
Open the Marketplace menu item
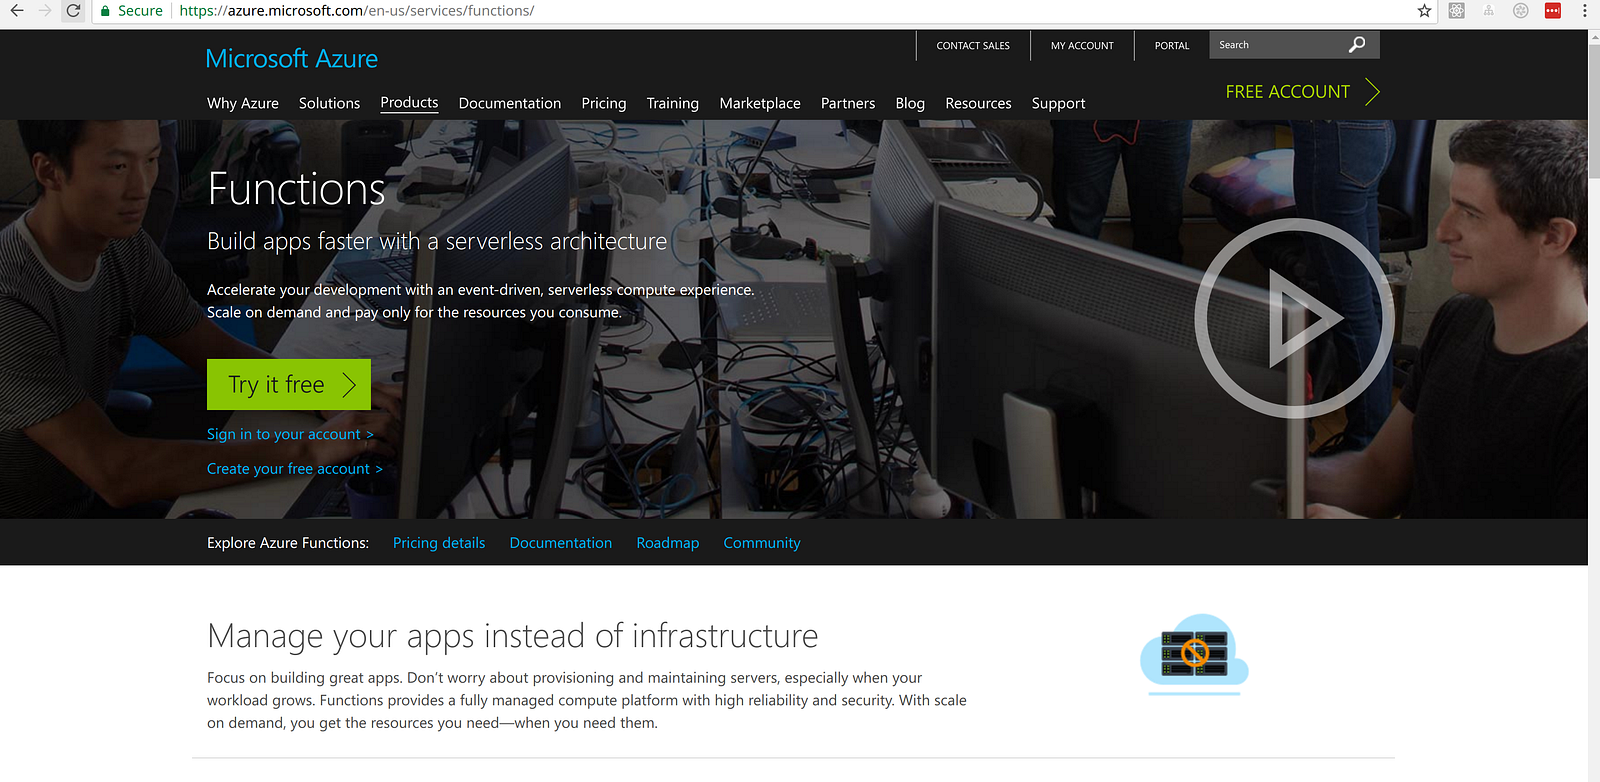point(760,103)
